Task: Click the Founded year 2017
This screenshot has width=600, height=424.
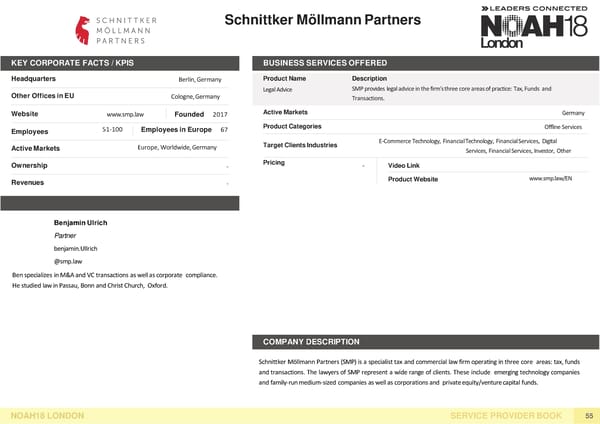Action: coord(220,114)
